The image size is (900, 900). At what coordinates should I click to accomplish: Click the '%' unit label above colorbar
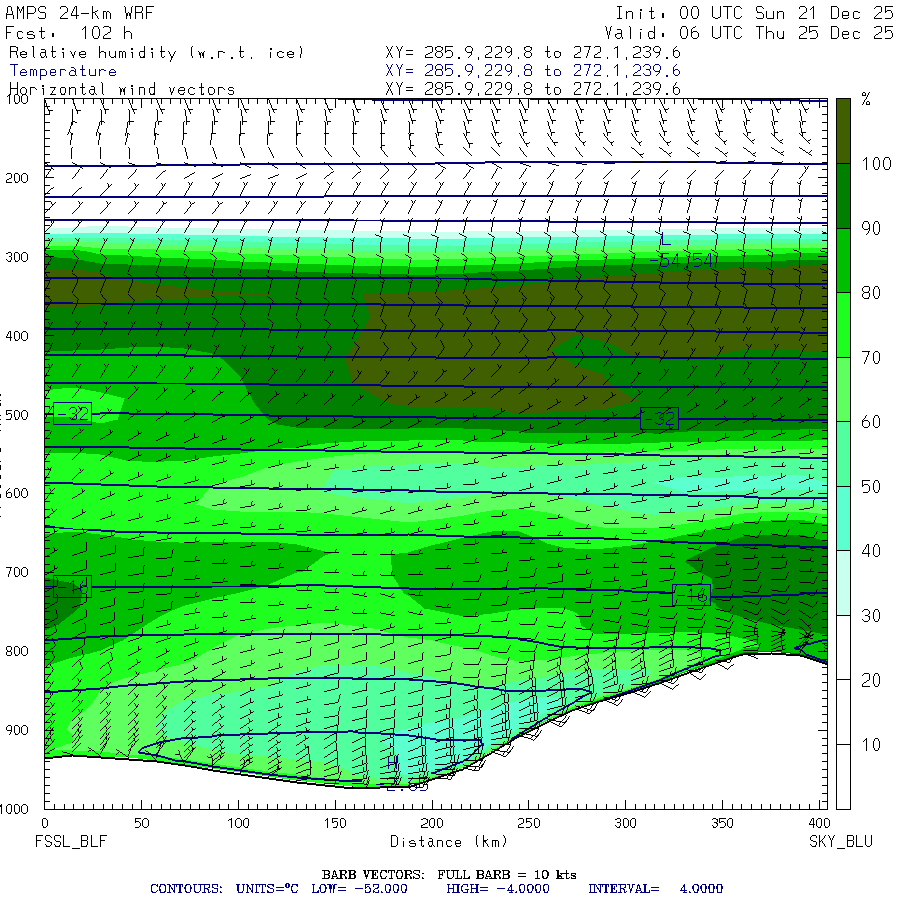866,99
